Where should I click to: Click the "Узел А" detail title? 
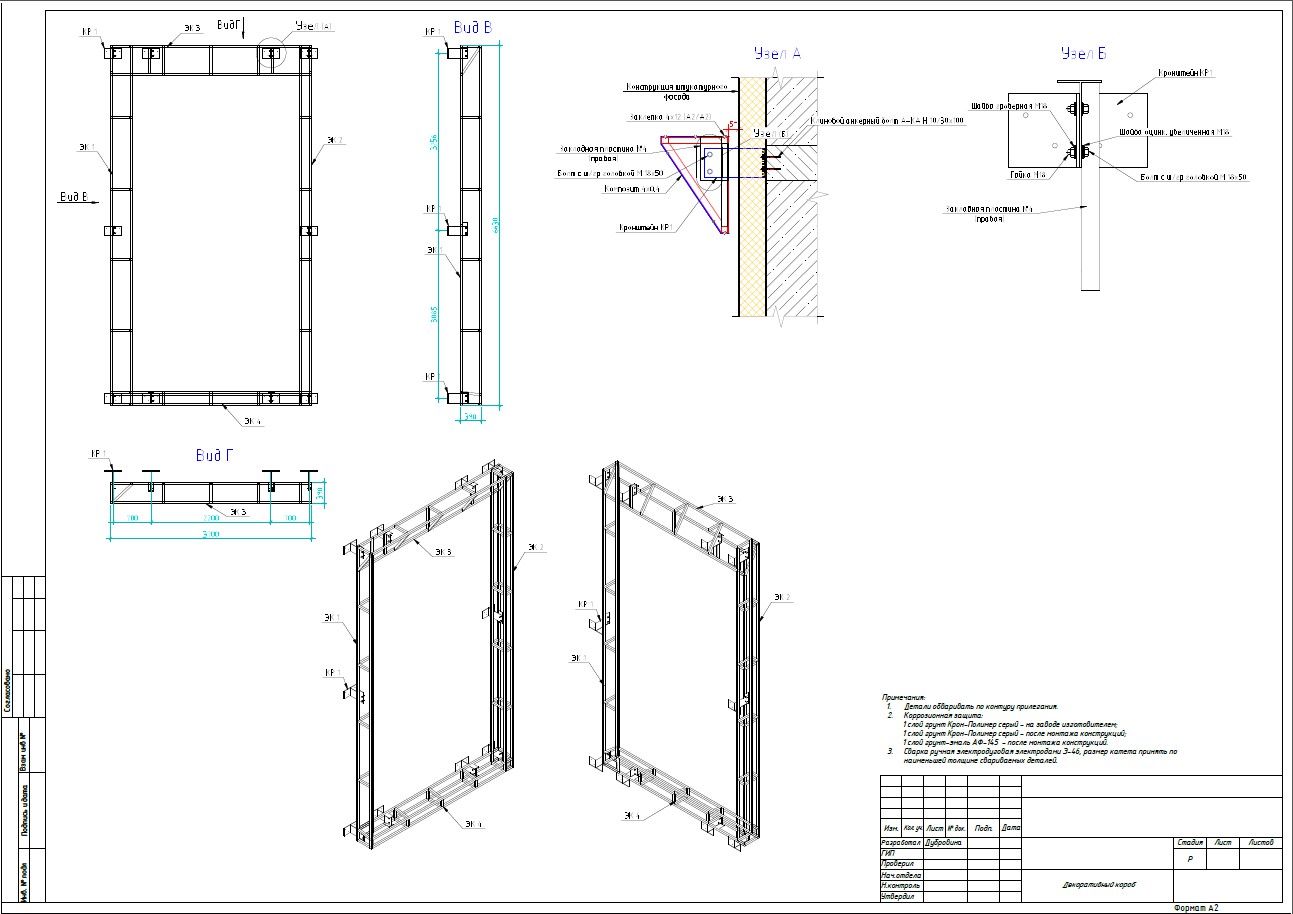777,55
